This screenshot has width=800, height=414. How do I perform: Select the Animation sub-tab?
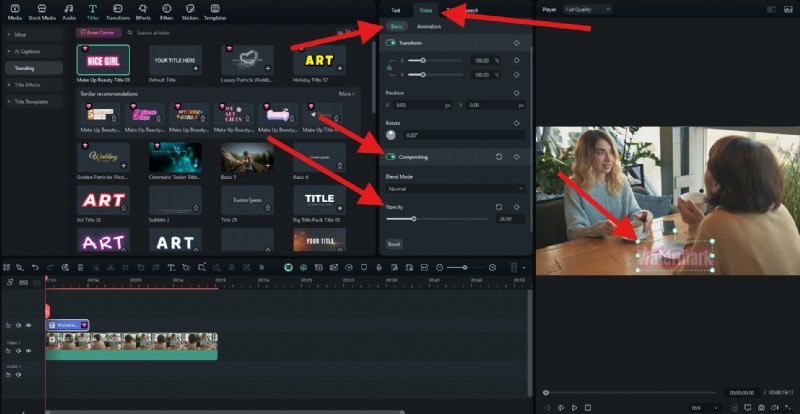click(429, 27)
